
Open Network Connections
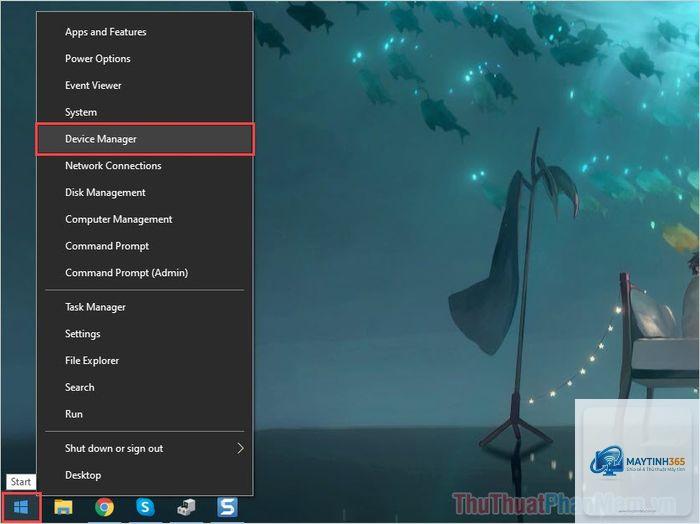pos(145,166)
